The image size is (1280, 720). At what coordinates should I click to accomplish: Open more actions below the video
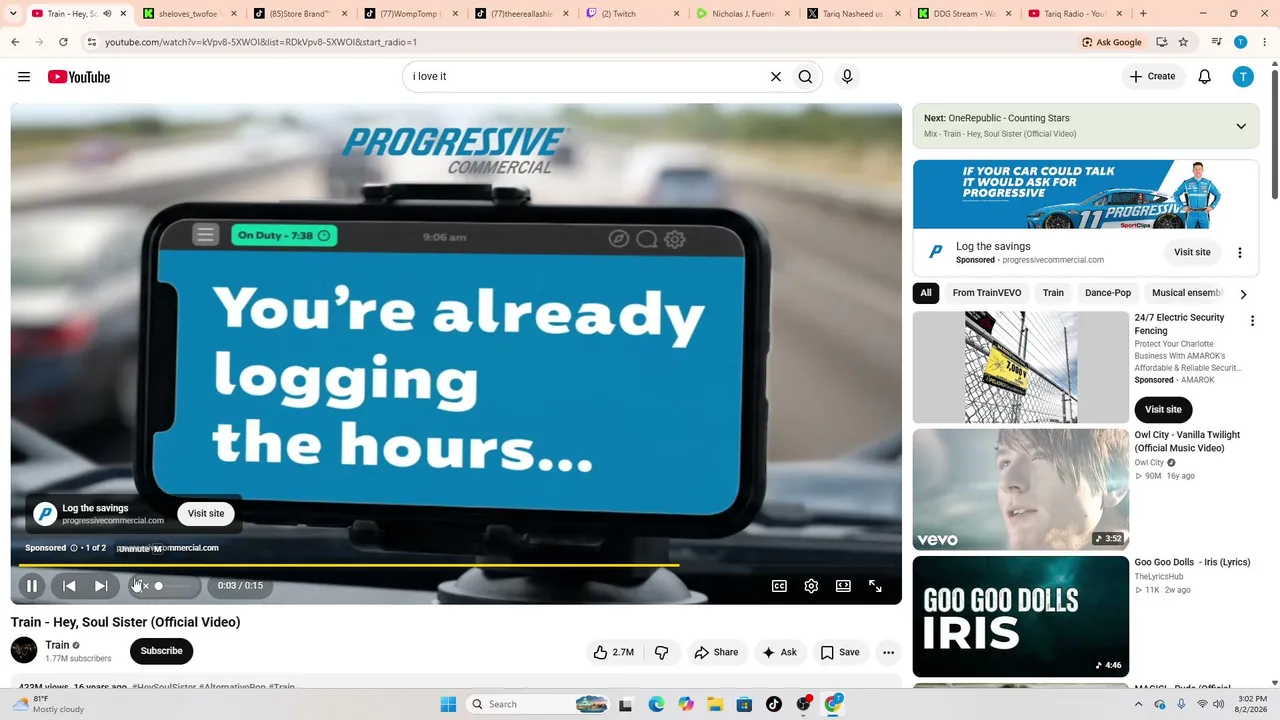[888, 652]
